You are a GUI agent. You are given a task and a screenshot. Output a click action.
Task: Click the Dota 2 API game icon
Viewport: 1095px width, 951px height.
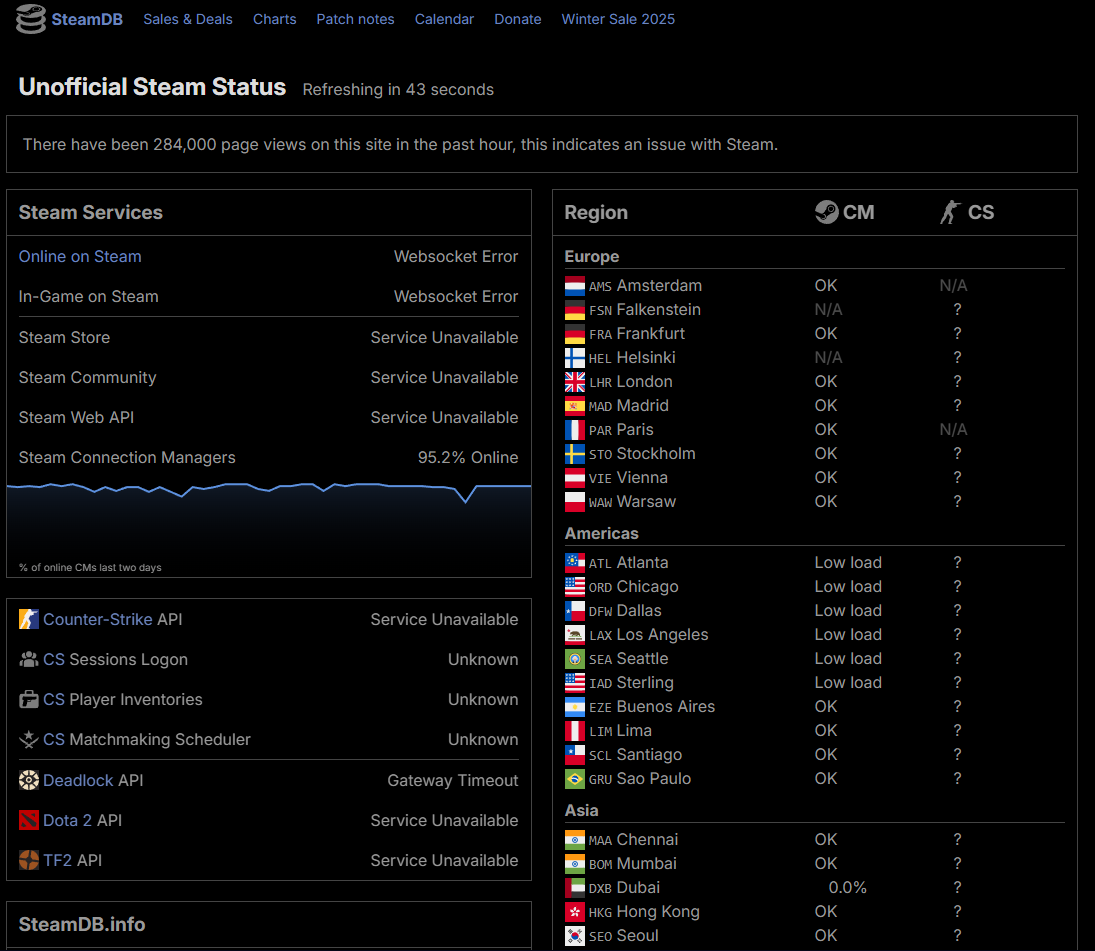click(29, 820)
